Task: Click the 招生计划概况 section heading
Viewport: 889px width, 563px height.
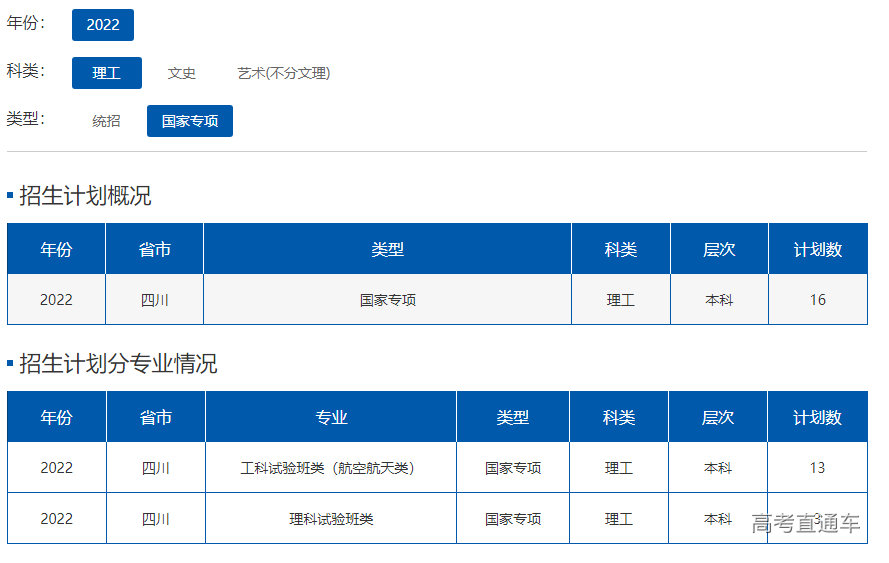Action: [x=85, y=196]
